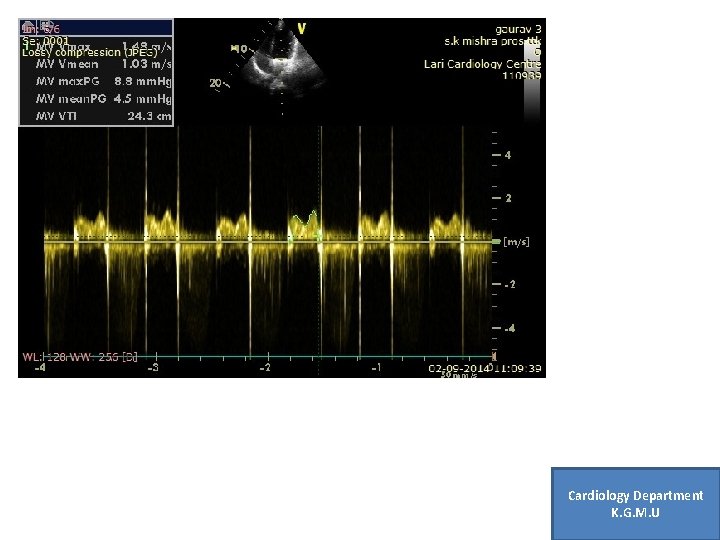The height and width of the screenshot is (540, 720).
Task: Click the velocity scale value 2
Action: click(x=508, y=198)
